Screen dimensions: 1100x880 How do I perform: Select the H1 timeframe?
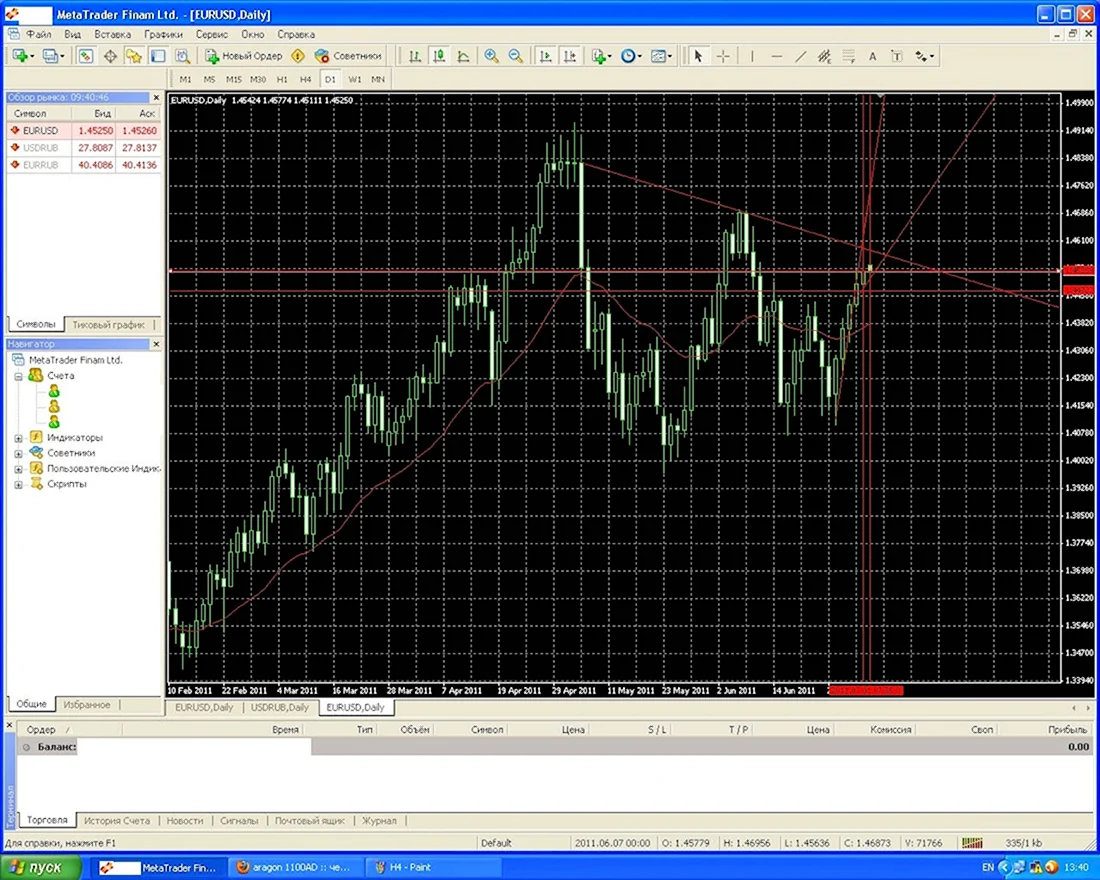click(x=282, y=79)
